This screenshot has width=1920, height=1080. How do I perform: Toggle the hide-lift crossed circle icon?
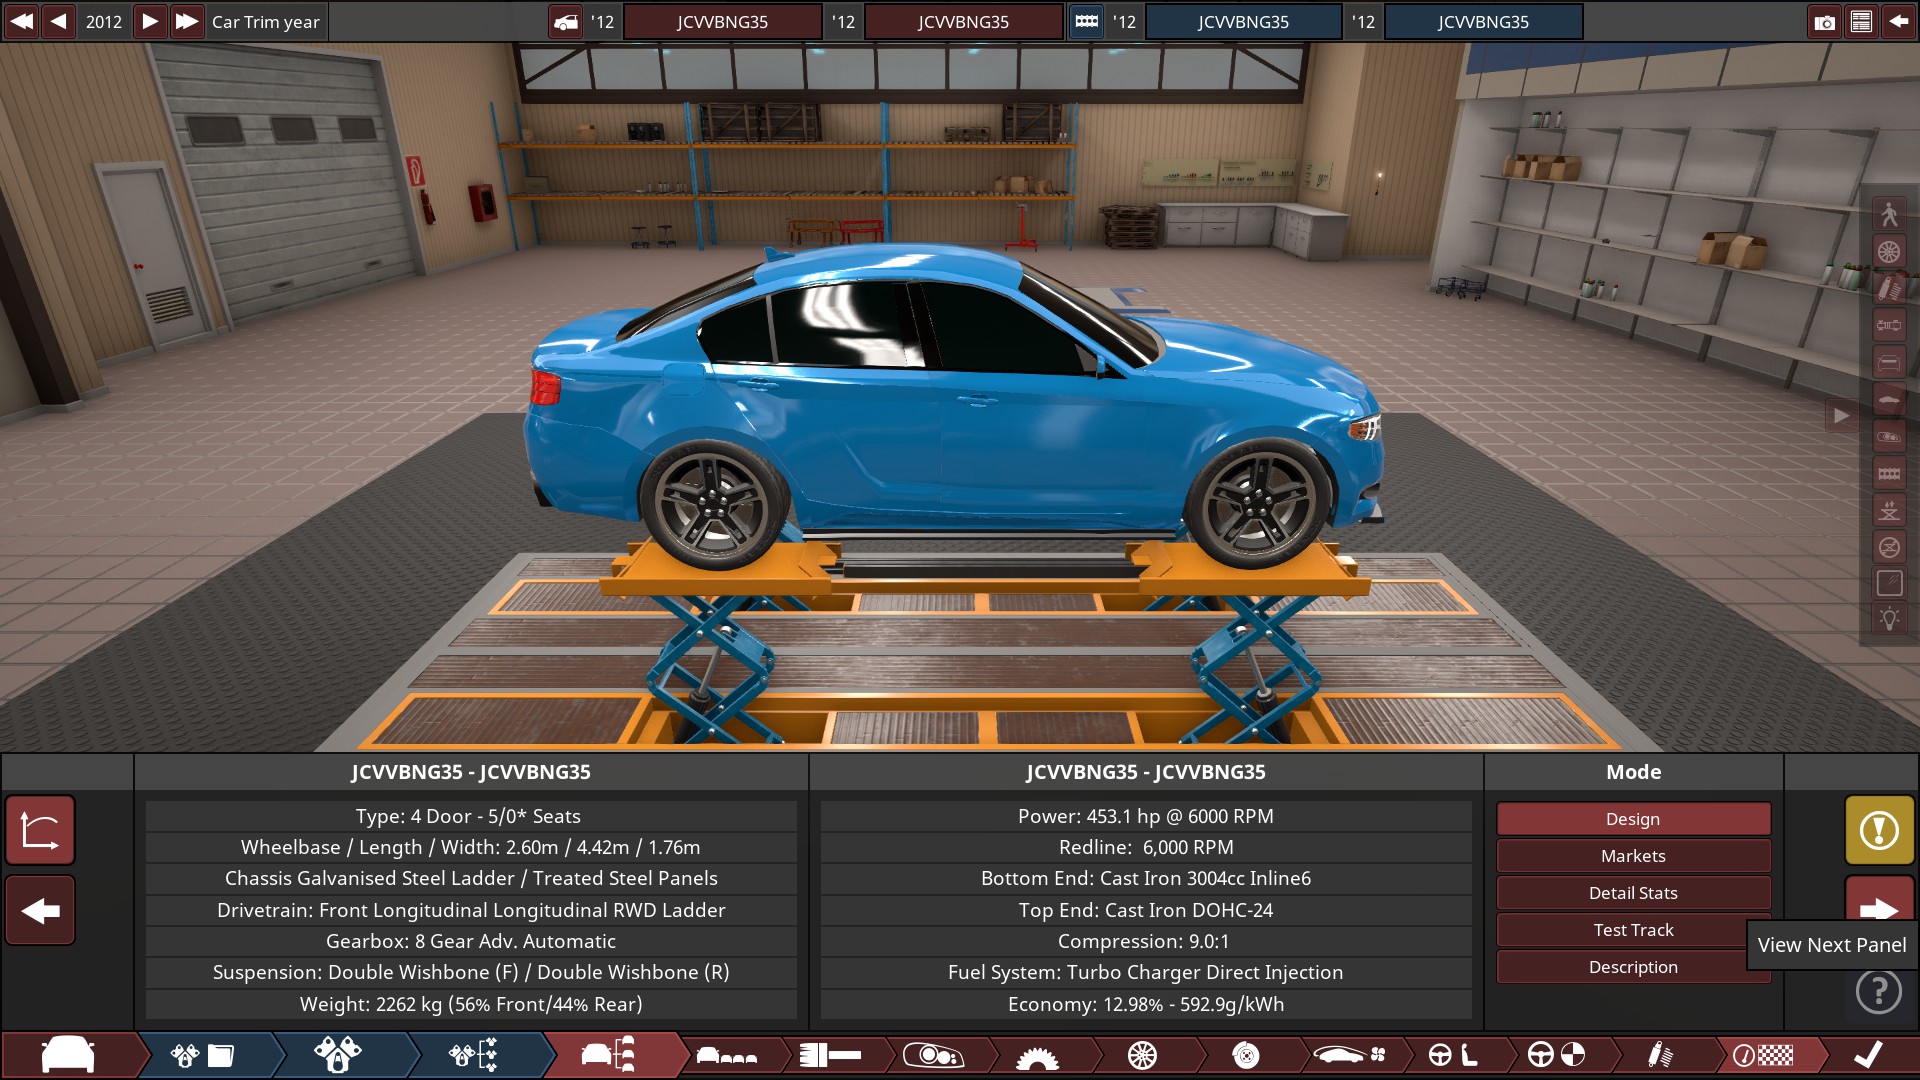click(1889, 547)
